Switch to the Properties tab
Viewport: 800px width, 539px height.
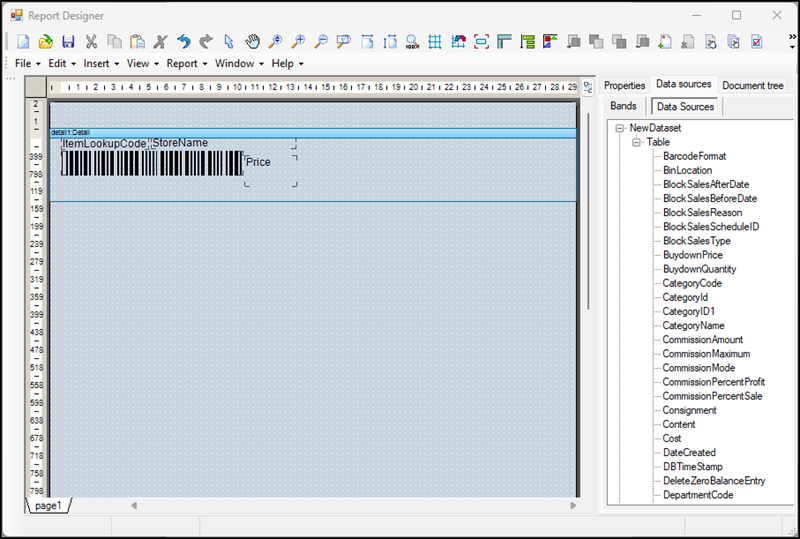click(624, 85)
